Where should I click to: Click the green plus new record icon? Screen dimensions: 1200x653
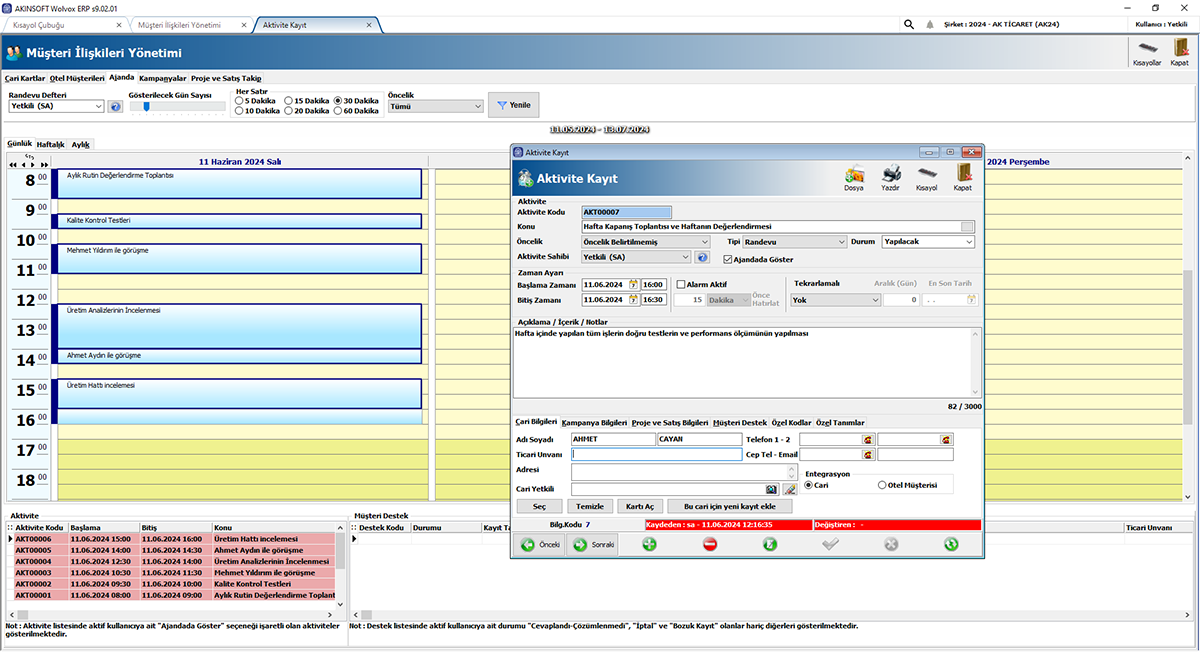click(x=648, y=544)
